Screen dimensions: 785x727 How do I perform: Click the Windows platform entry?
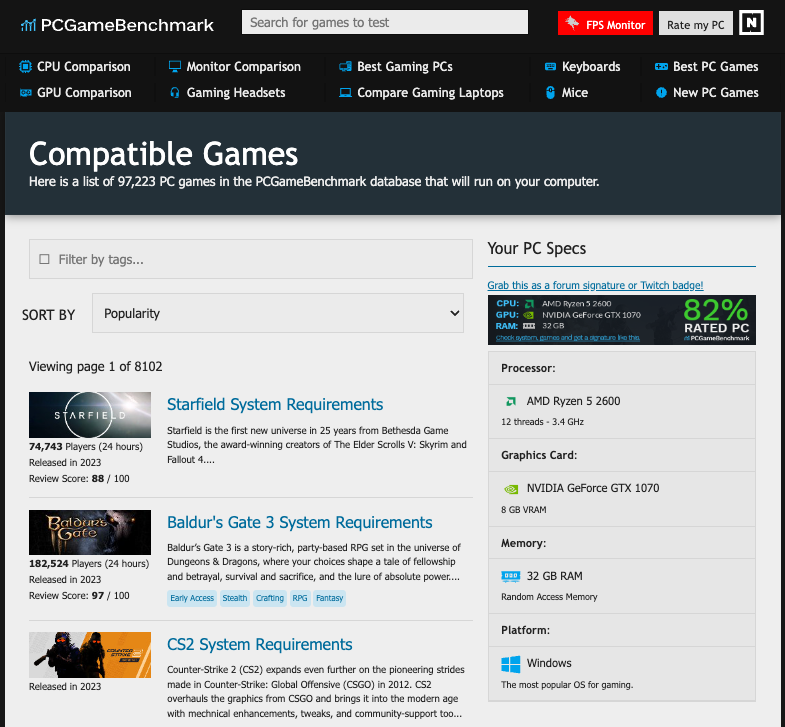click(622, 674)
